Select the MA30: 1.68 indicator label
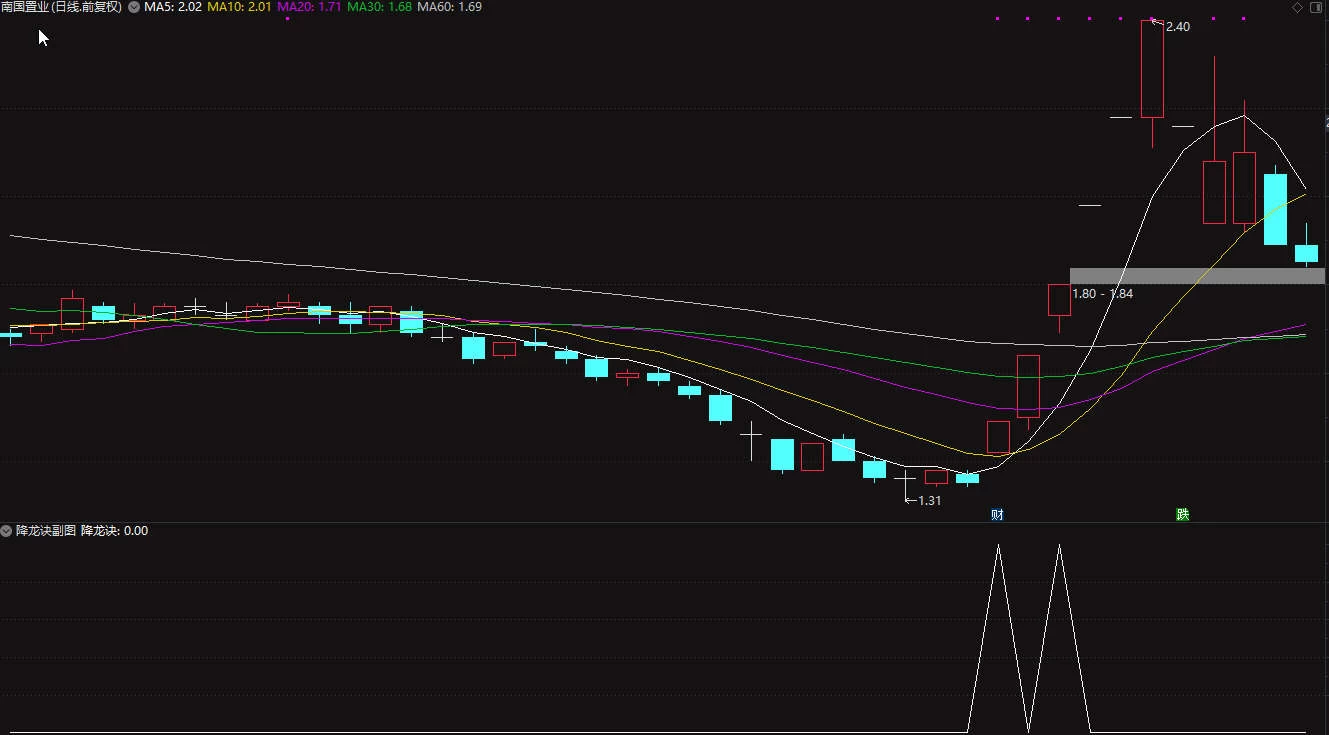This screenshot has height=735, width=1329. tap(379, 7)
